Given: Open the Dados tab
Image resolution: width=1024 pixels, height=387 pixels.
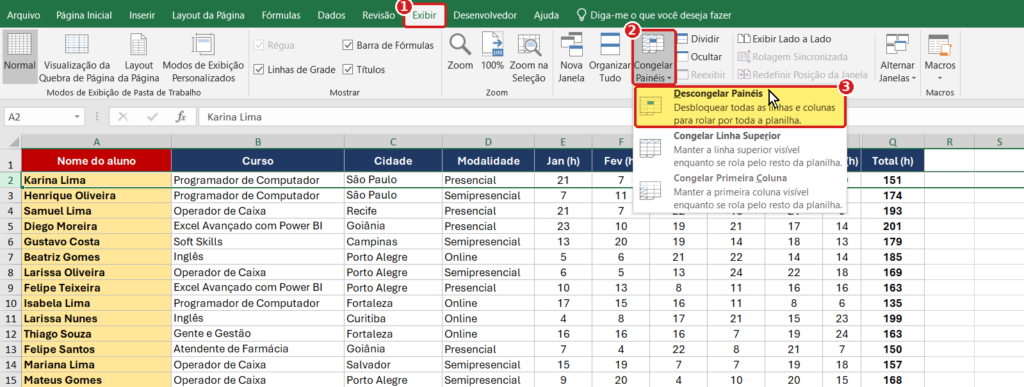Looking at the screenshot, I should [331, 14].
